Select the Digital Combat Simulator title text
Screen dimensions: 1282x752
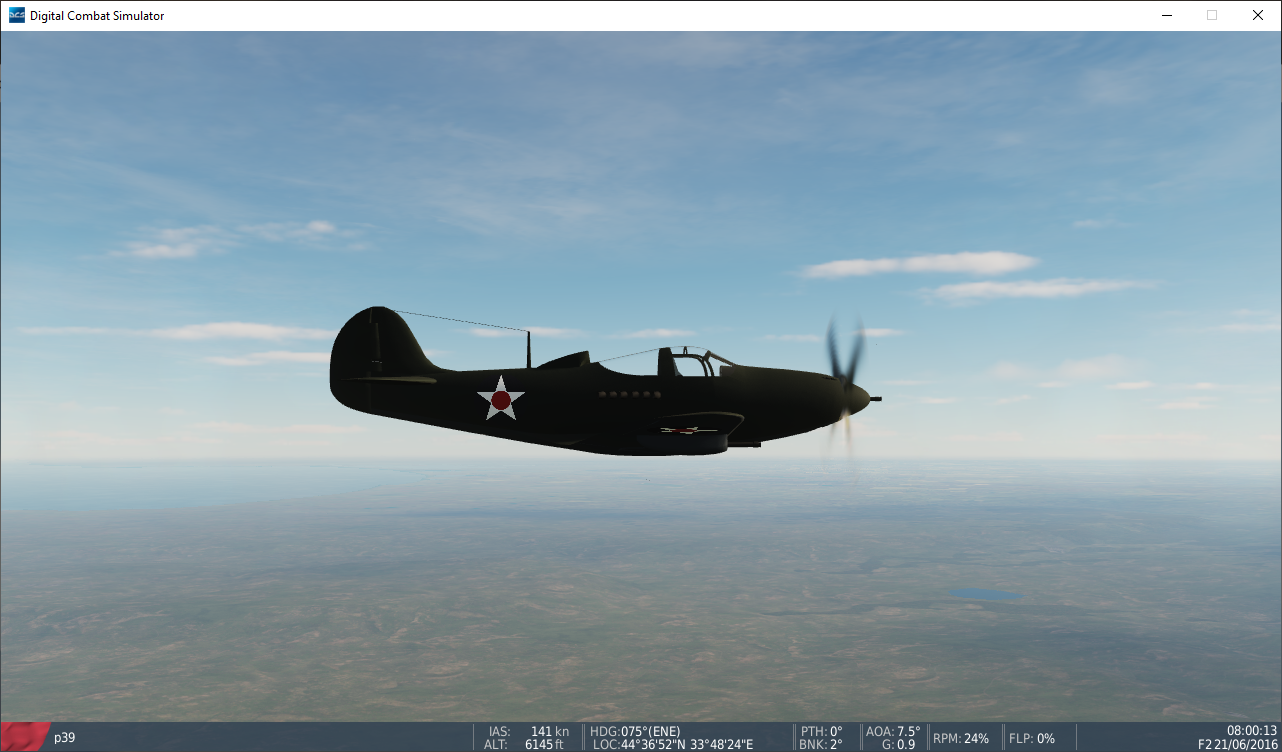coord(98,15)
